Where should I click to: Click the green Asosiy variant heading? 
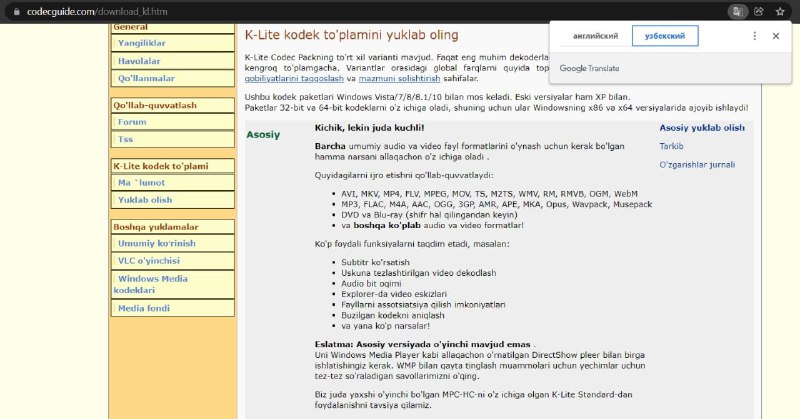[263, 135]
